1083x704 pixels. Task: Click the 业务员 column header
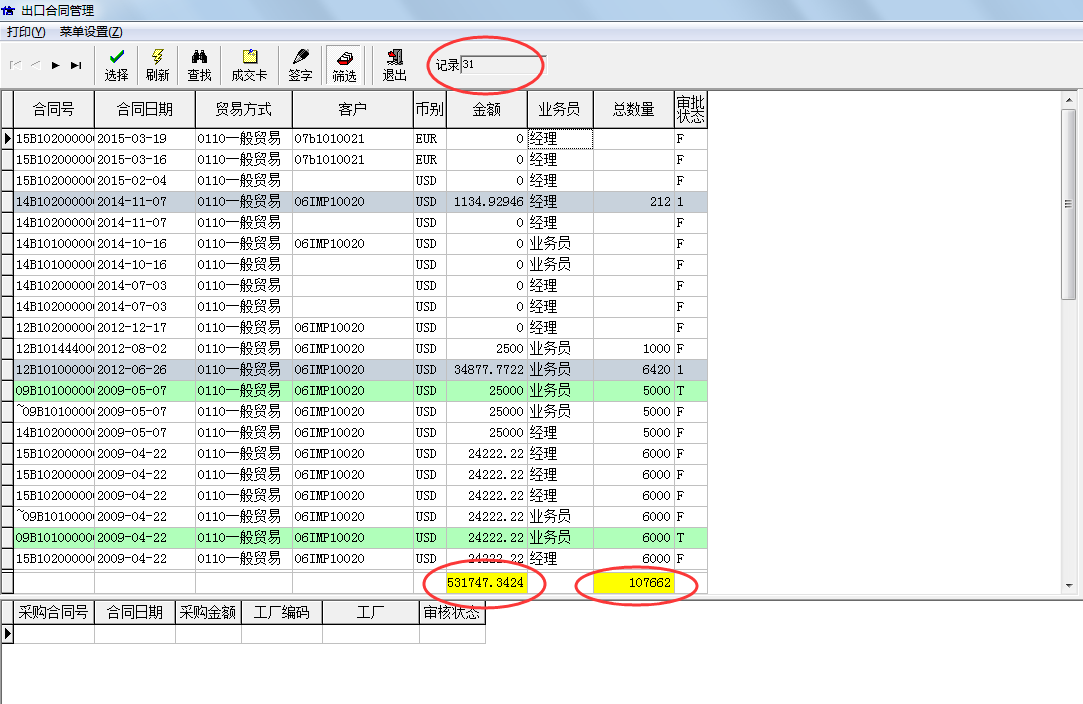(559, 109)
